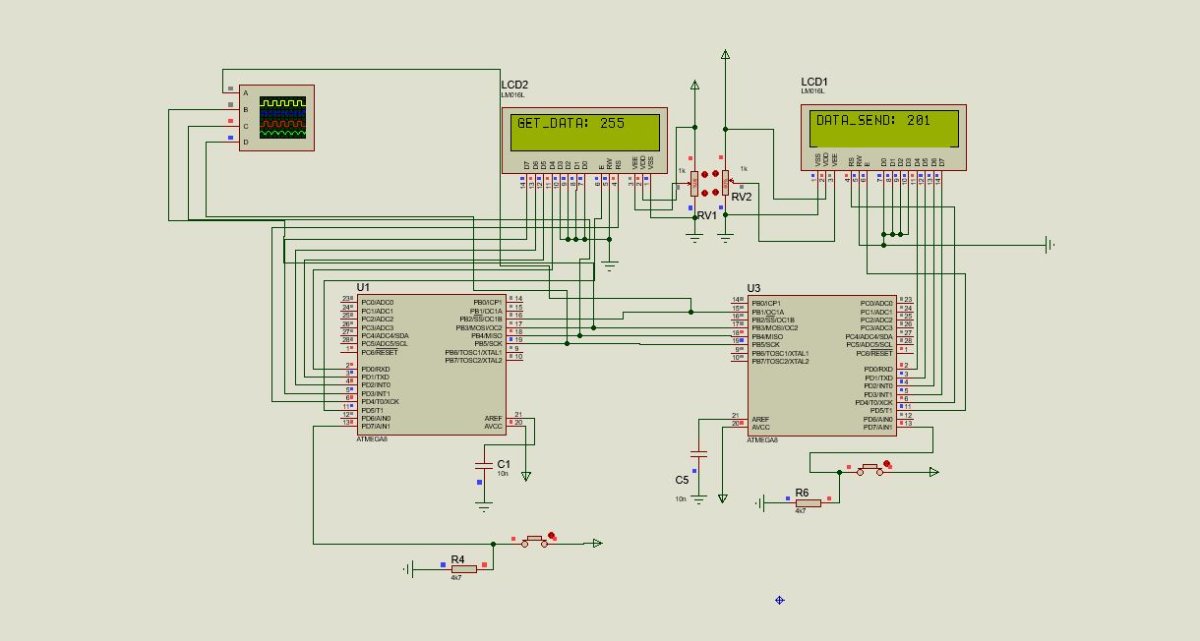Push the button switch above R4
This screenshot has height=641, width=1200.
coord(535,541)
